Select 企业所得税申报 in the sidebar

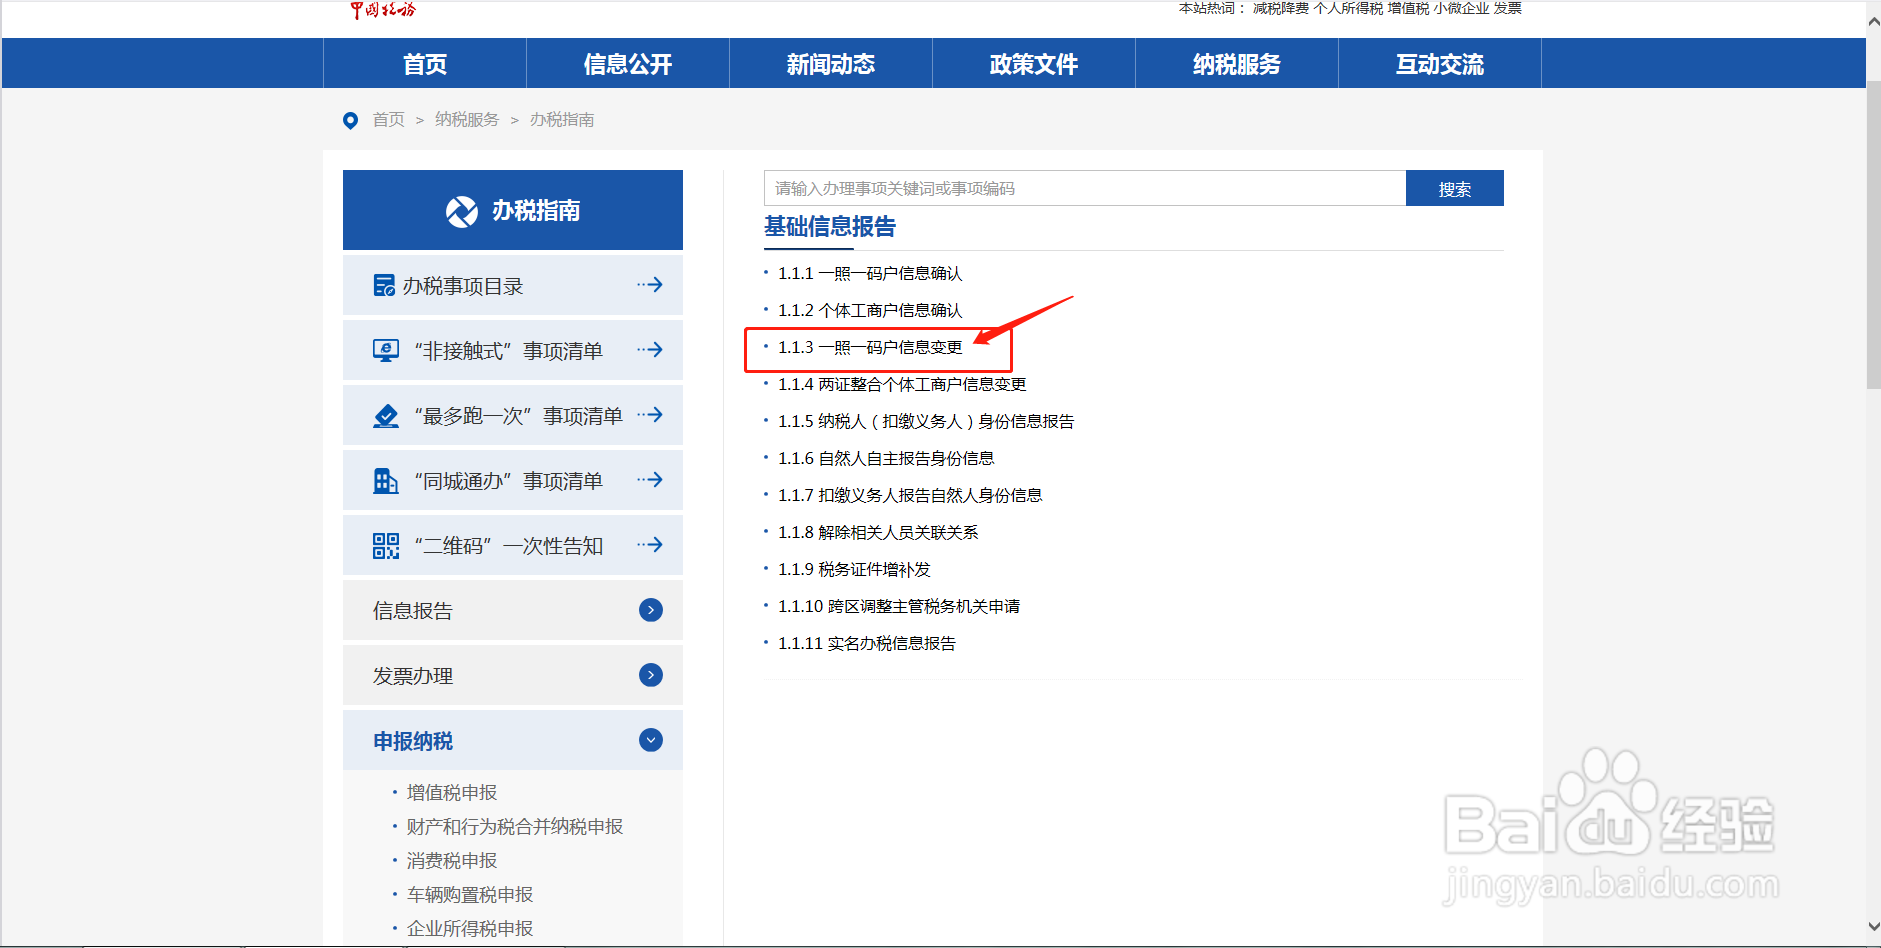470,929
